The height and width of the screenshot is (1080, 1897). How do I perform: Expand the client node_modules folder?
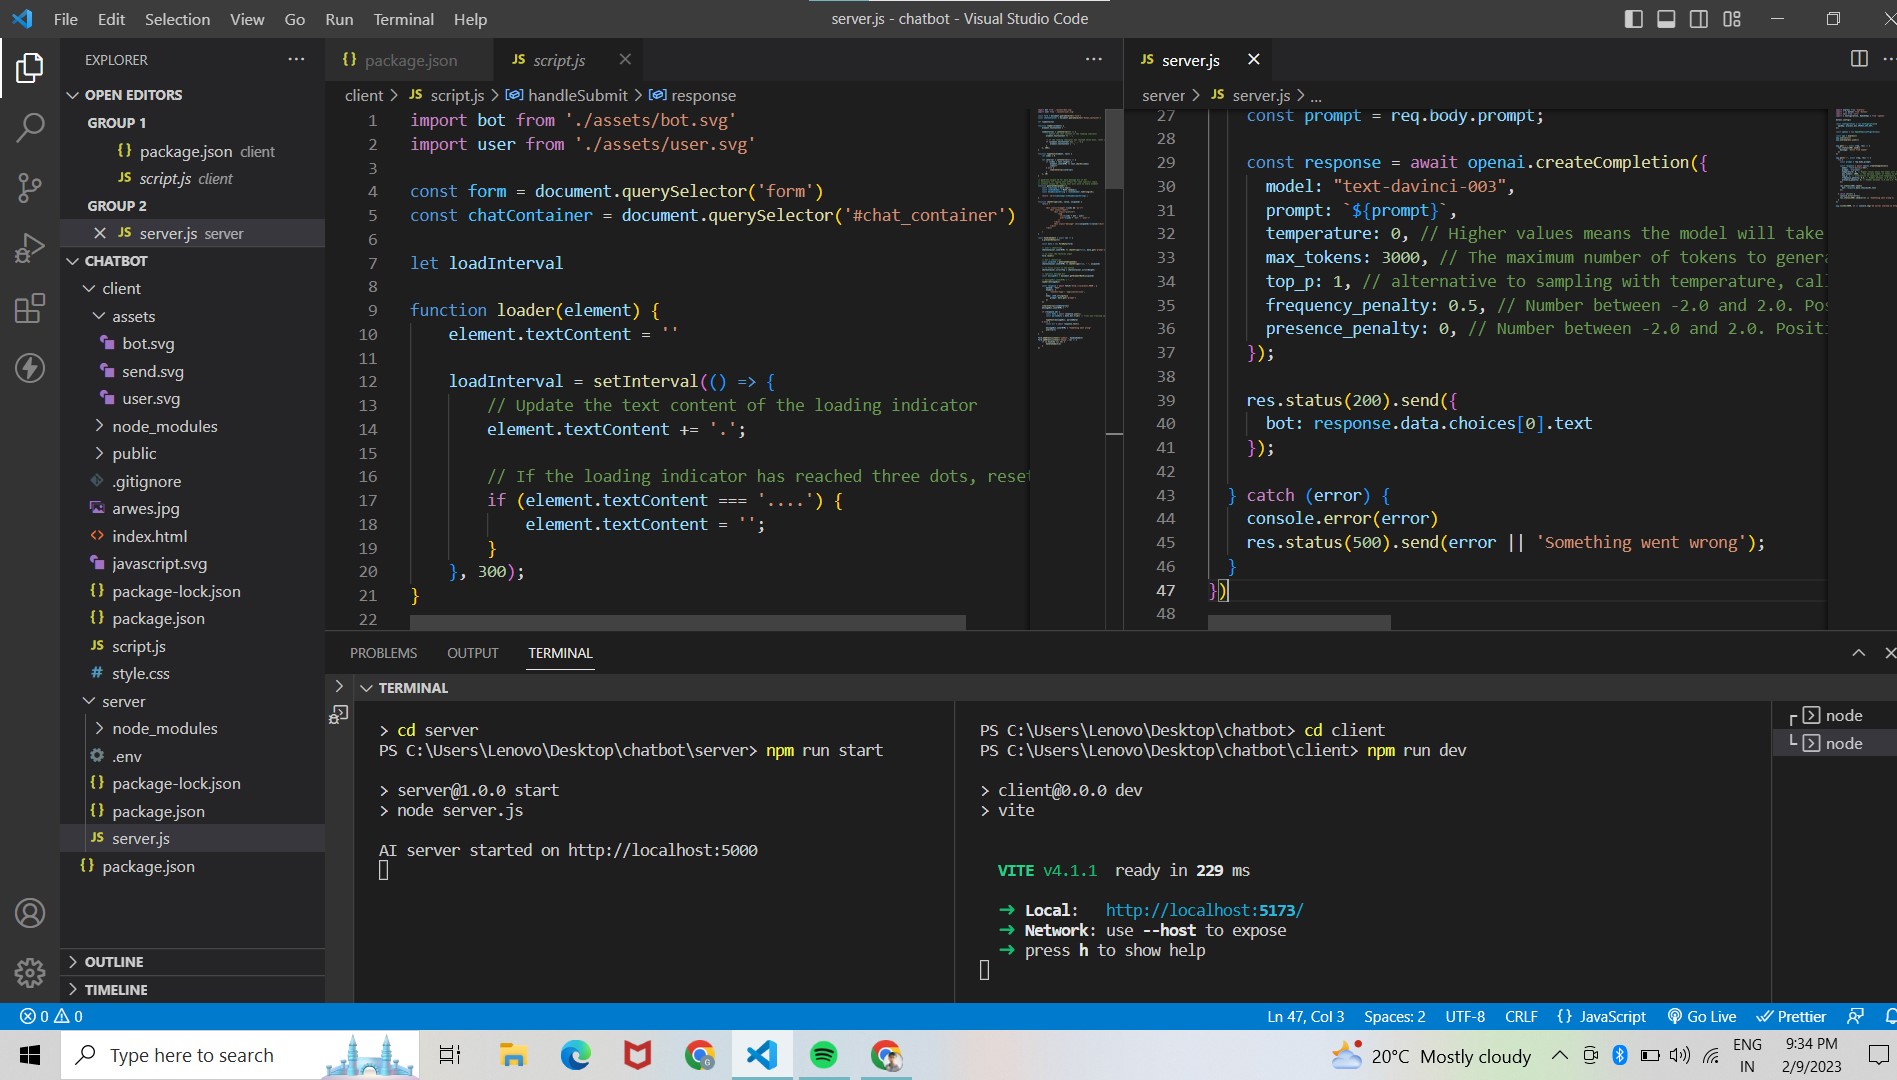click(x=164, y=426)
